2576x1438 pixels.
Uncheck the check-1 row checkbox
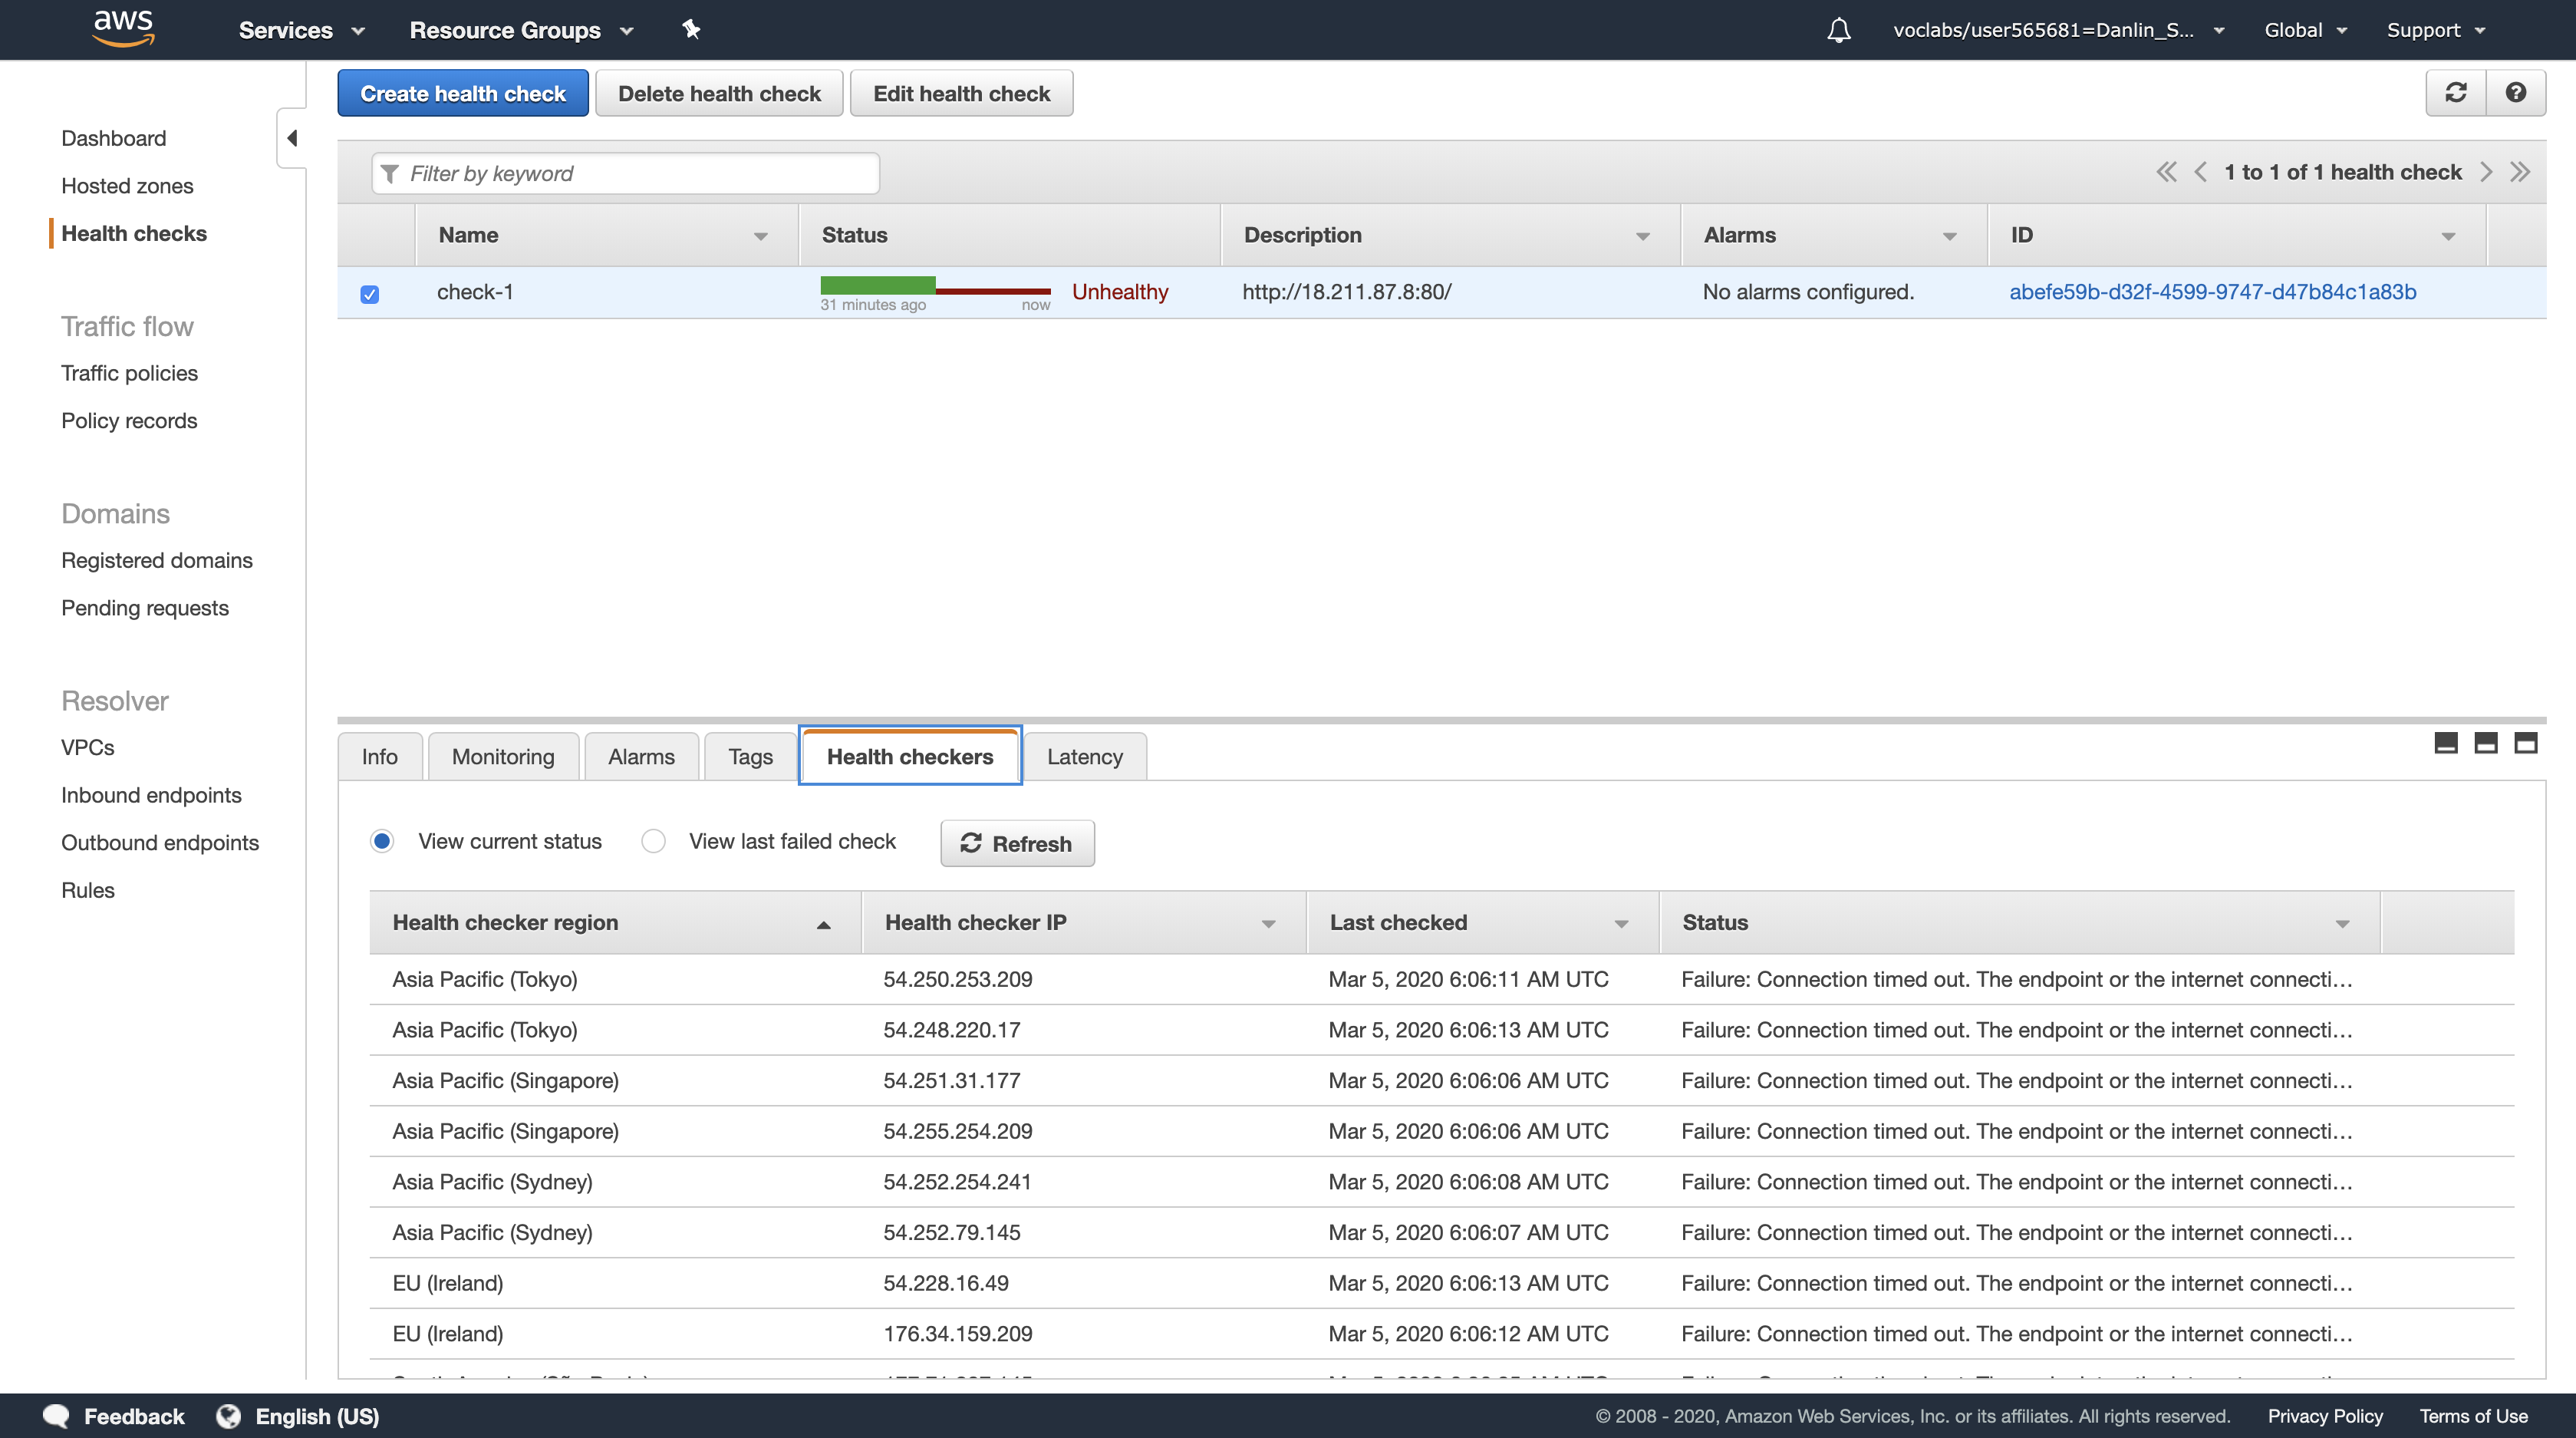370,294
